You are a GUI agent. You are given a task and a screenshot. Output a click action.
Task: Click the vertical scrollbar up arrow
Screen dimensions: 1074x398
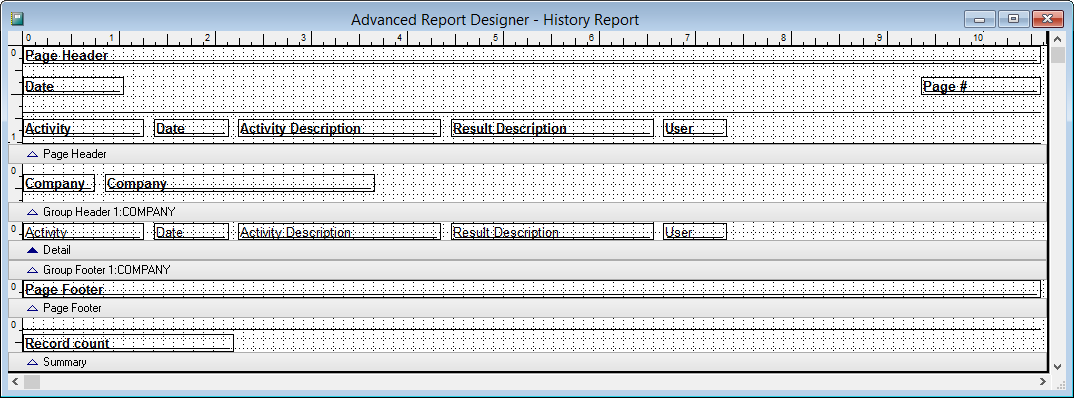pyautogui.click(x=1059, y=39)
